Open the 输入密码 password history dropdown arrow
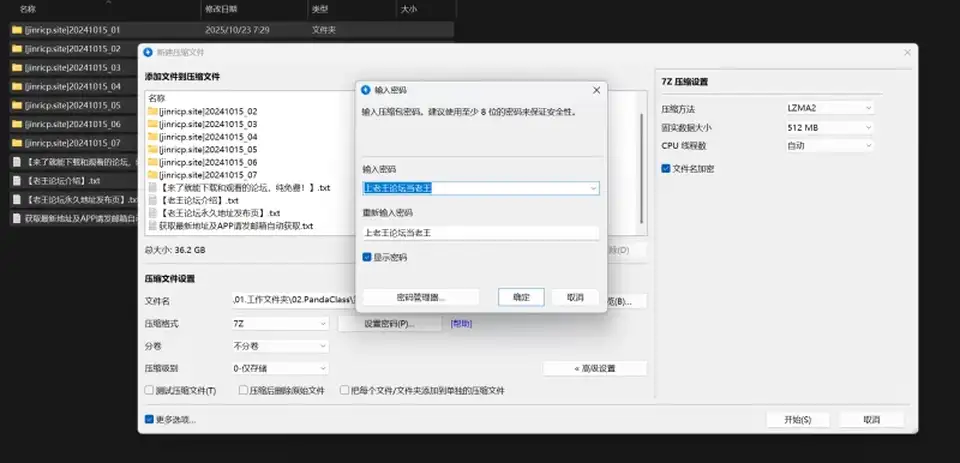 593,189
